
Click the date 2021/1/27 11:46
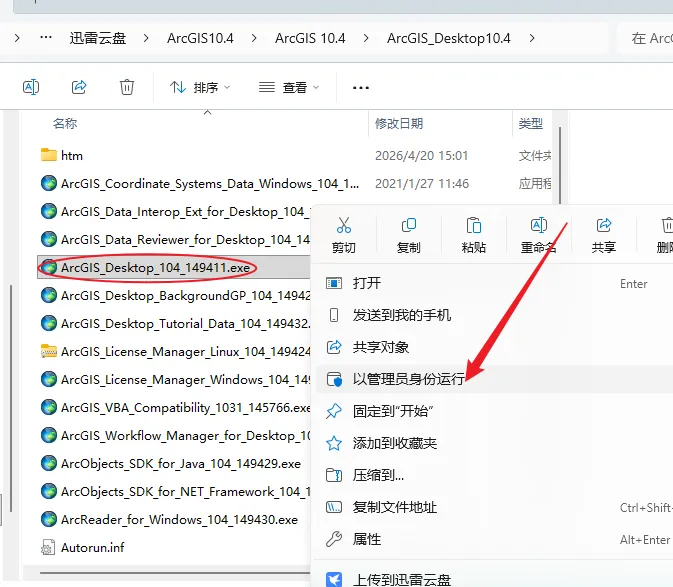(421, 183)
